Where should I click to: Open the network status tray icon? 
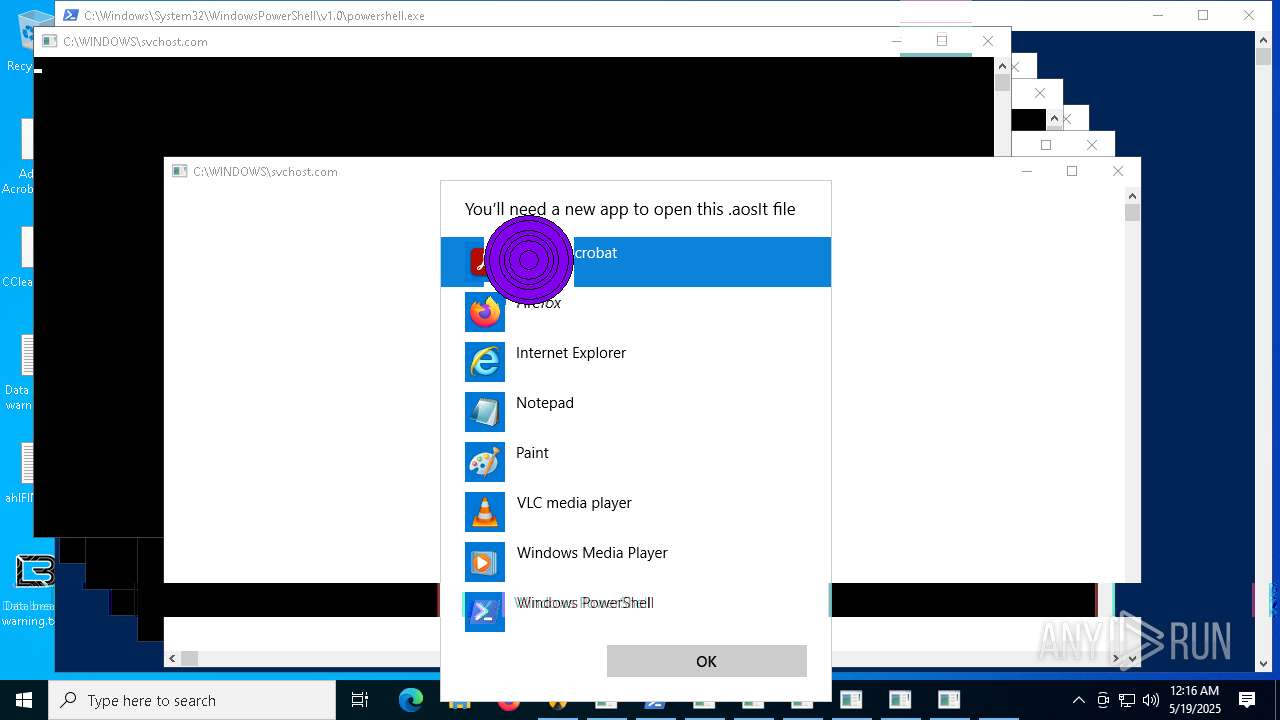pos(1127,700)
